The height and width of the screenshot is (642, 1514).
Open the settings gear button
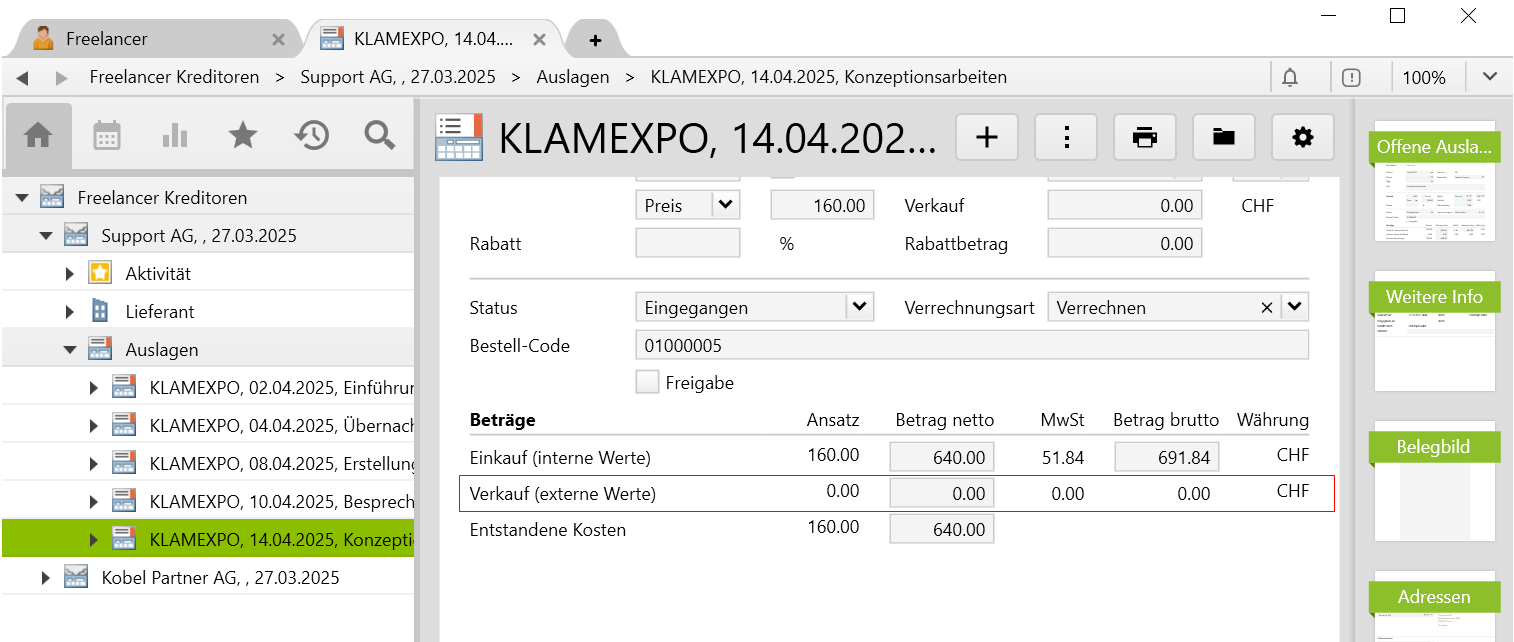1302,138
